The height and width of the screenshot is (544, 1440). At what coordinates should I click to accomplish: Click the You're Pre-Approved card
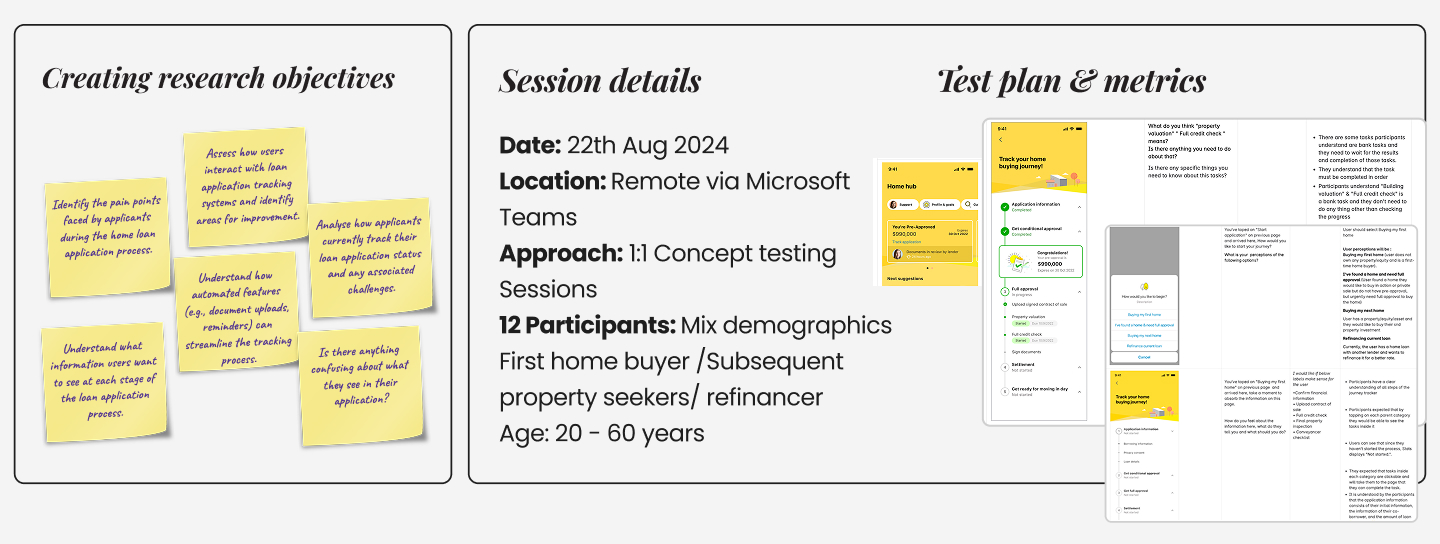point(929,240)
